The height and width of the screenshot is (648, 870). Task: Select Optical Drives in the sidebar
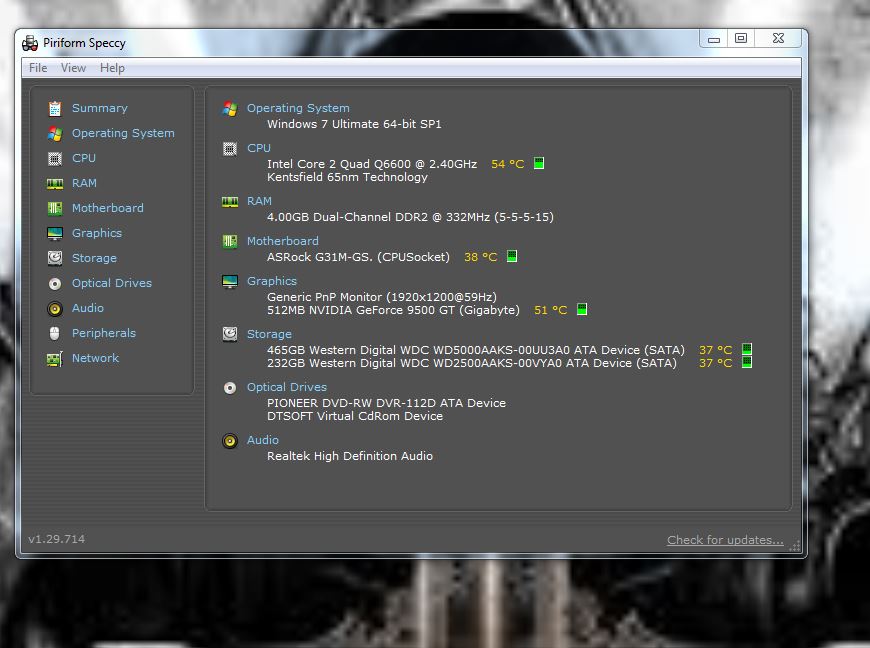112,283
